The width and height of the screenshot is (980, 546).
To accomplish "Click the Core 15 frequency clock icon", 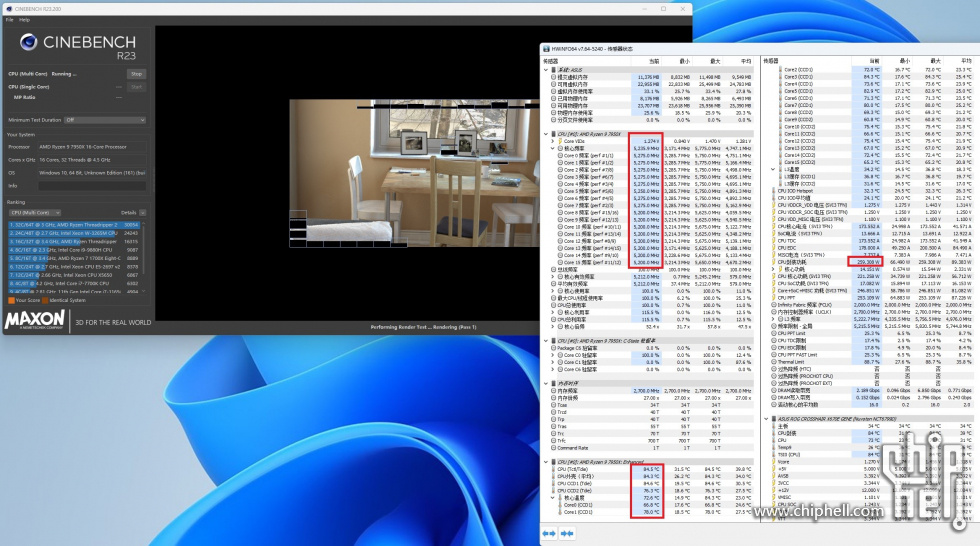I will (x=561, y=262).
